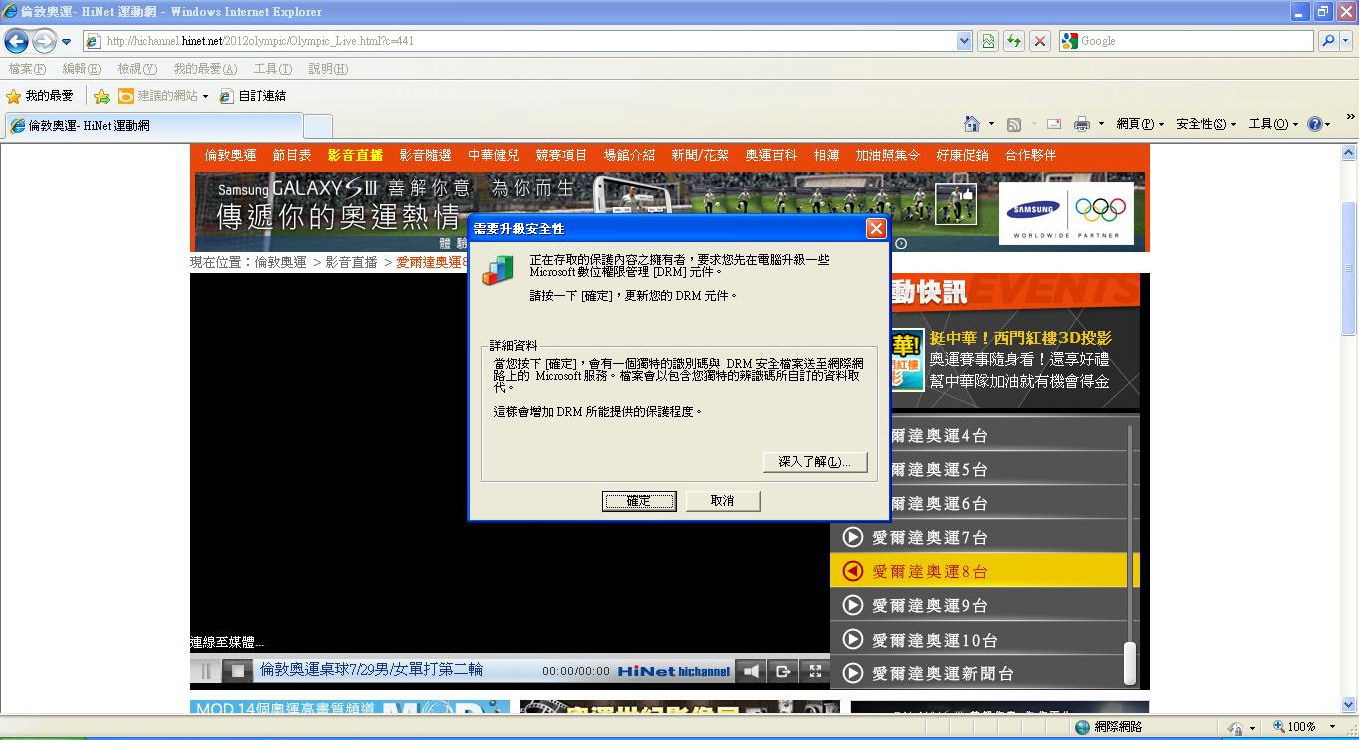
Task: Click play icon for 愛爾達奧運10台
Action: [853, 639]
